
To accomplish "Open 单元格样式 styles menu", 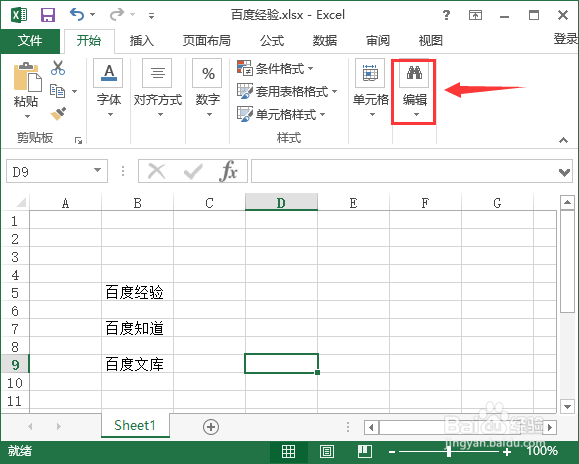I will (x=281, y=114).
